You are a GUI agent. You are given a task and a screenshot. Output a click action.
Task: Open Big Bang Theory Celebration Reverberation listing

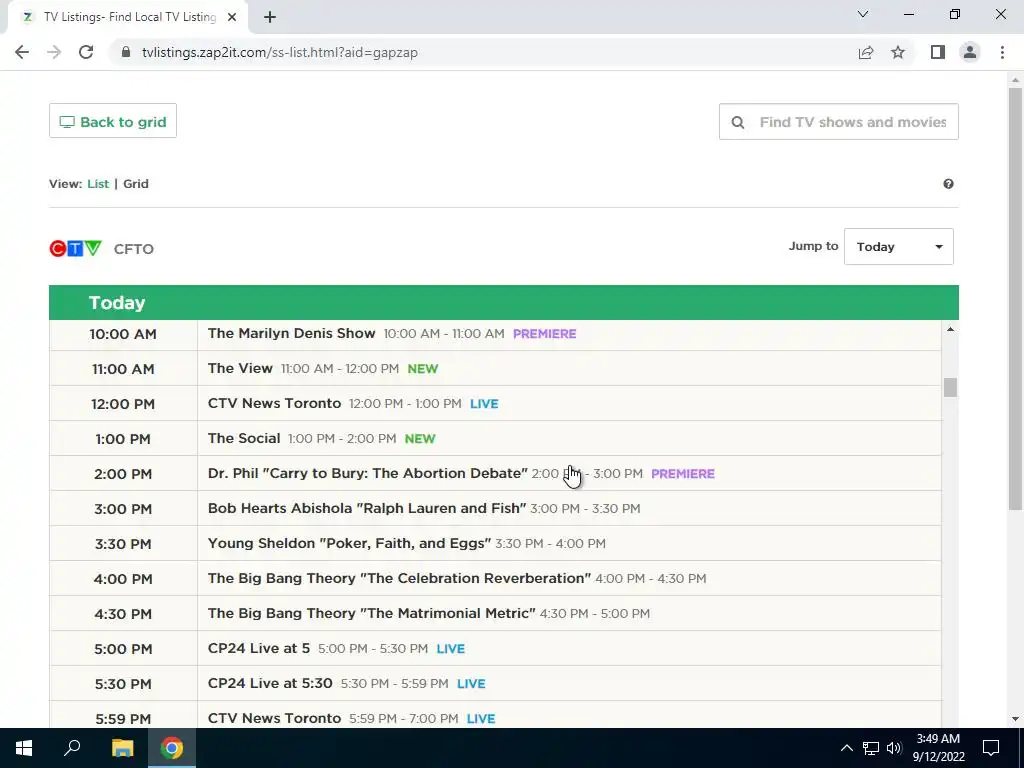[399, 579]
